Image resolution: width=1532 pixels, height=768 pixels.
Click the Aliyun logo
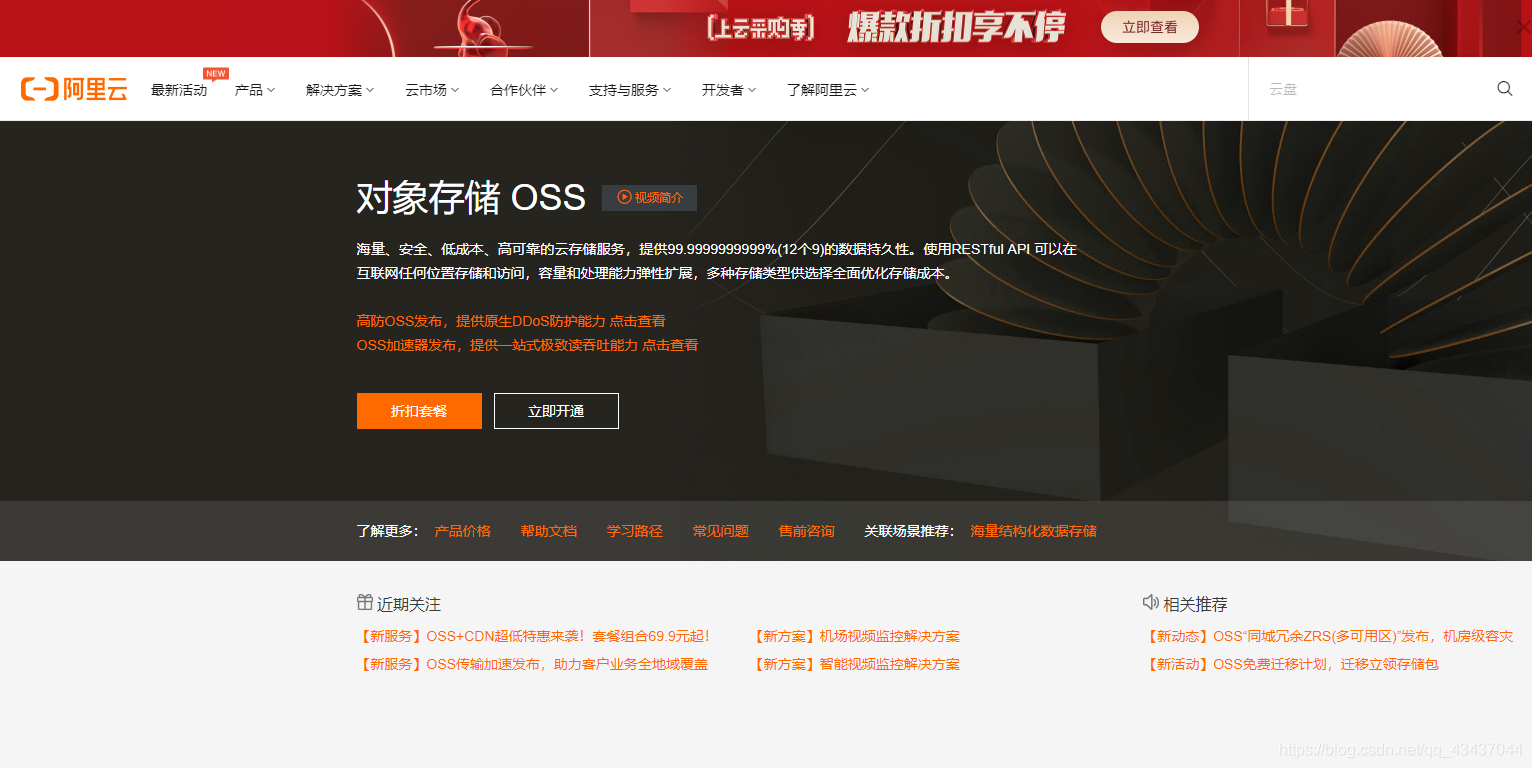(74, 89)
